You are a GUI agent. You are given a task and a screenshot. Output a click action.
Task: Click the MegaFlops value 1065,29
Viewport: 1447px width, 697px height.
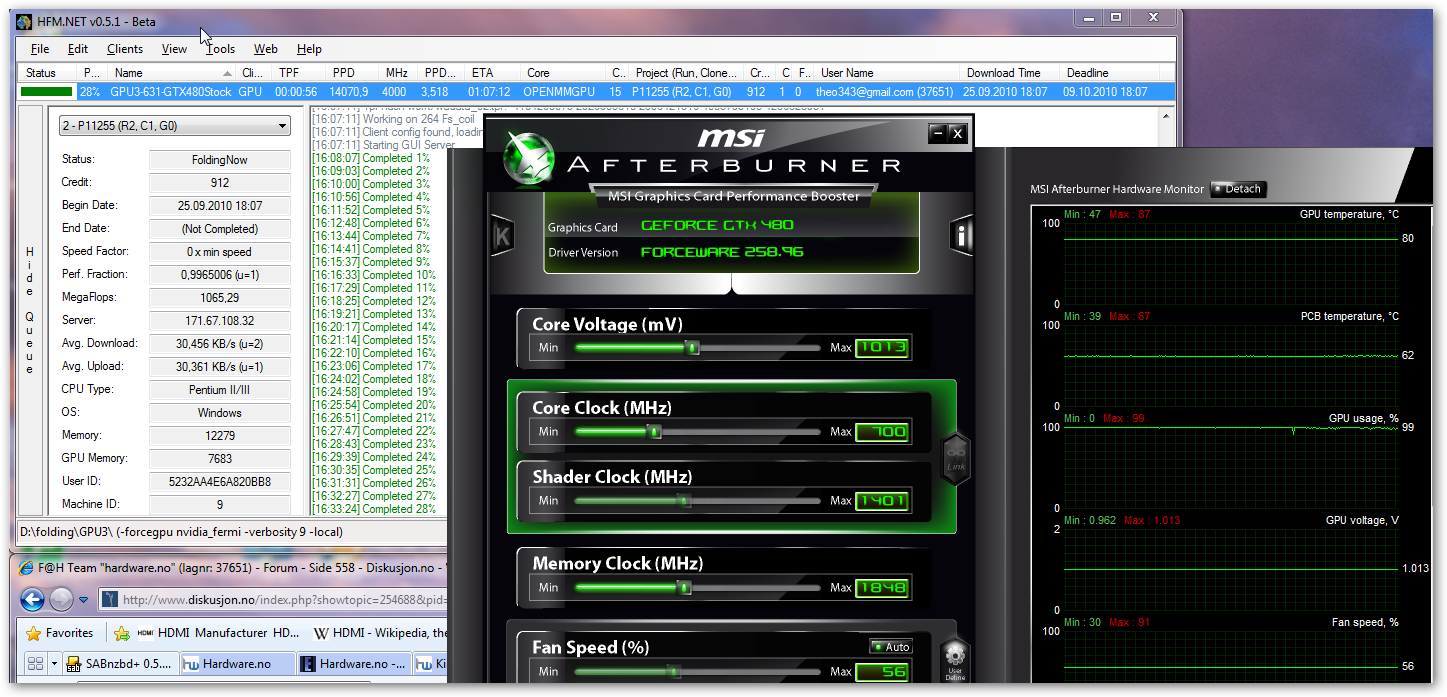220,298
